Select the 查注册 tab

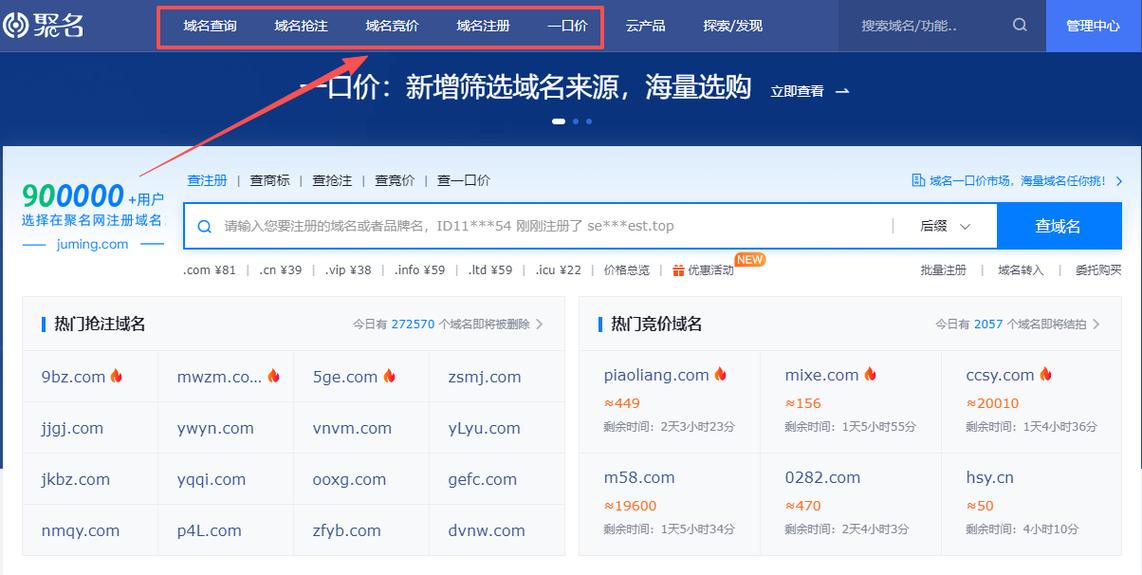click(x=207, y=180)
